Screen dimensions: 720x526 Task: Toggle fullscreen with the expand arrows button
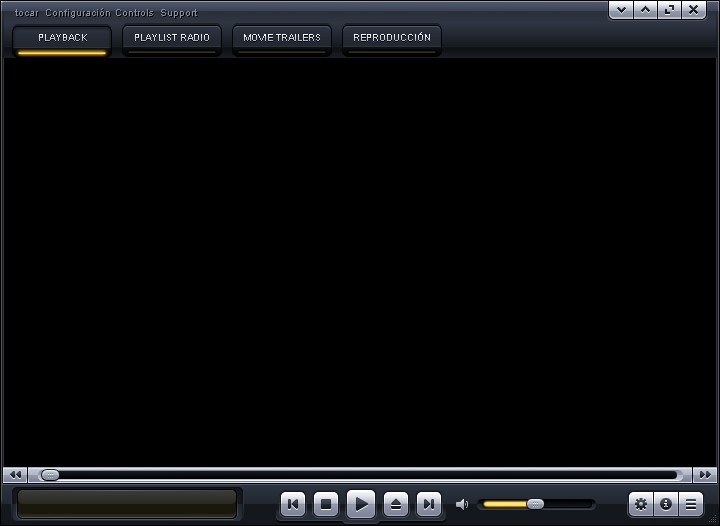669,10
